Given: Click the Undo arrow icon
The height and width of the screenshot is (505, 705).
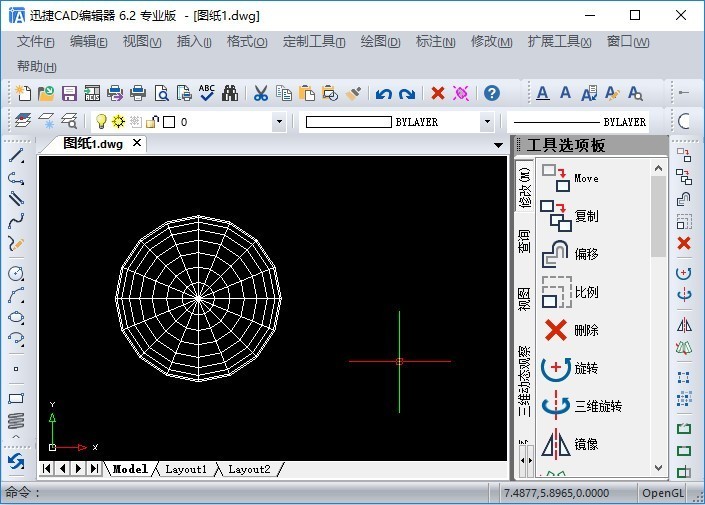Looking at the screenshot, I should (384, 94).
